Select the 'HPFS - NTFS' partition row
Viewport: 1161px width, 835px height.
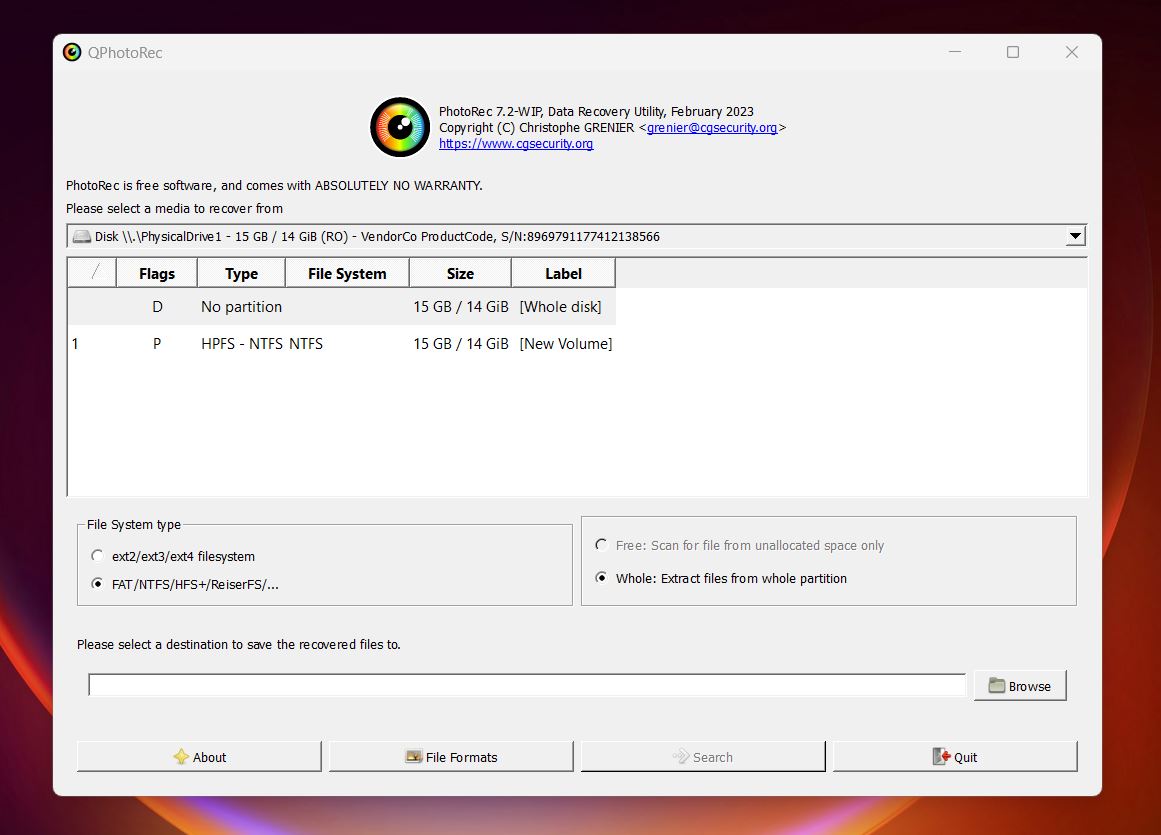click(341, 343)
